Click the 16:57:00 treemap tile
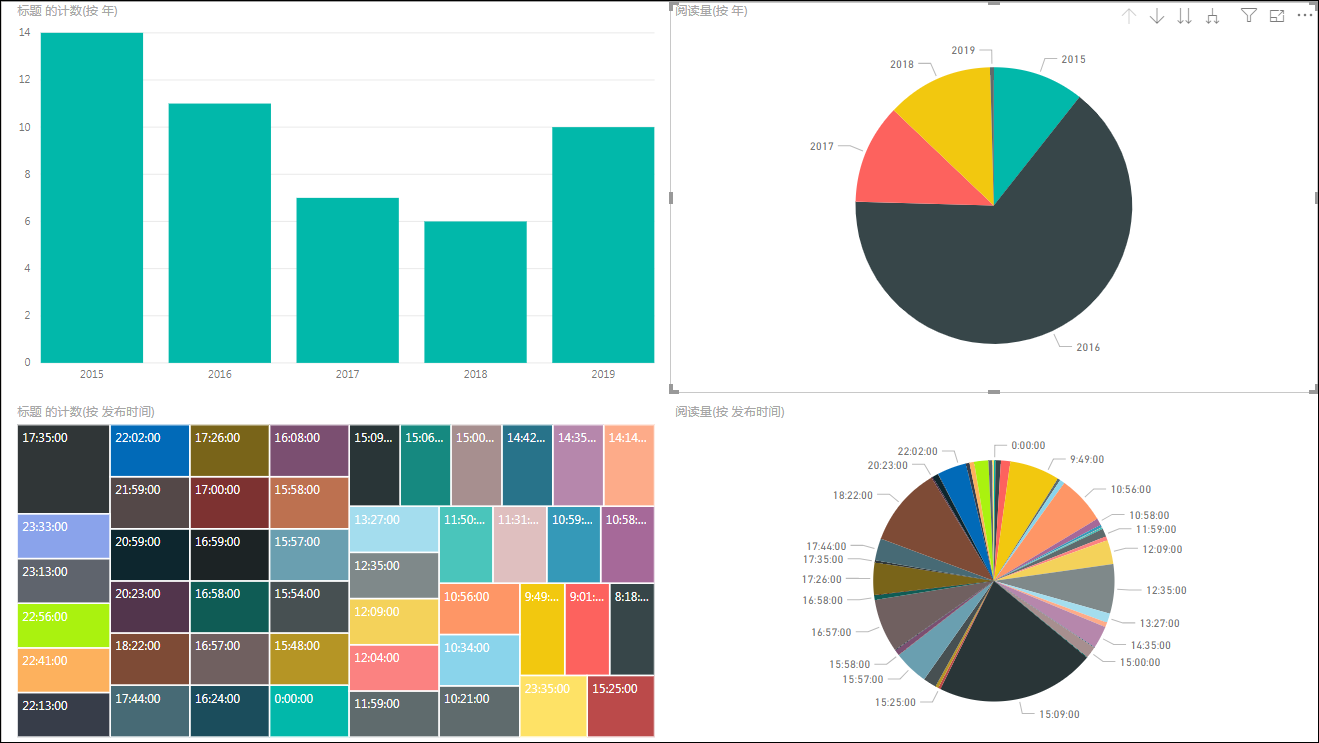This screenshot has height=743, width=1319. click(x=230, y=658)
